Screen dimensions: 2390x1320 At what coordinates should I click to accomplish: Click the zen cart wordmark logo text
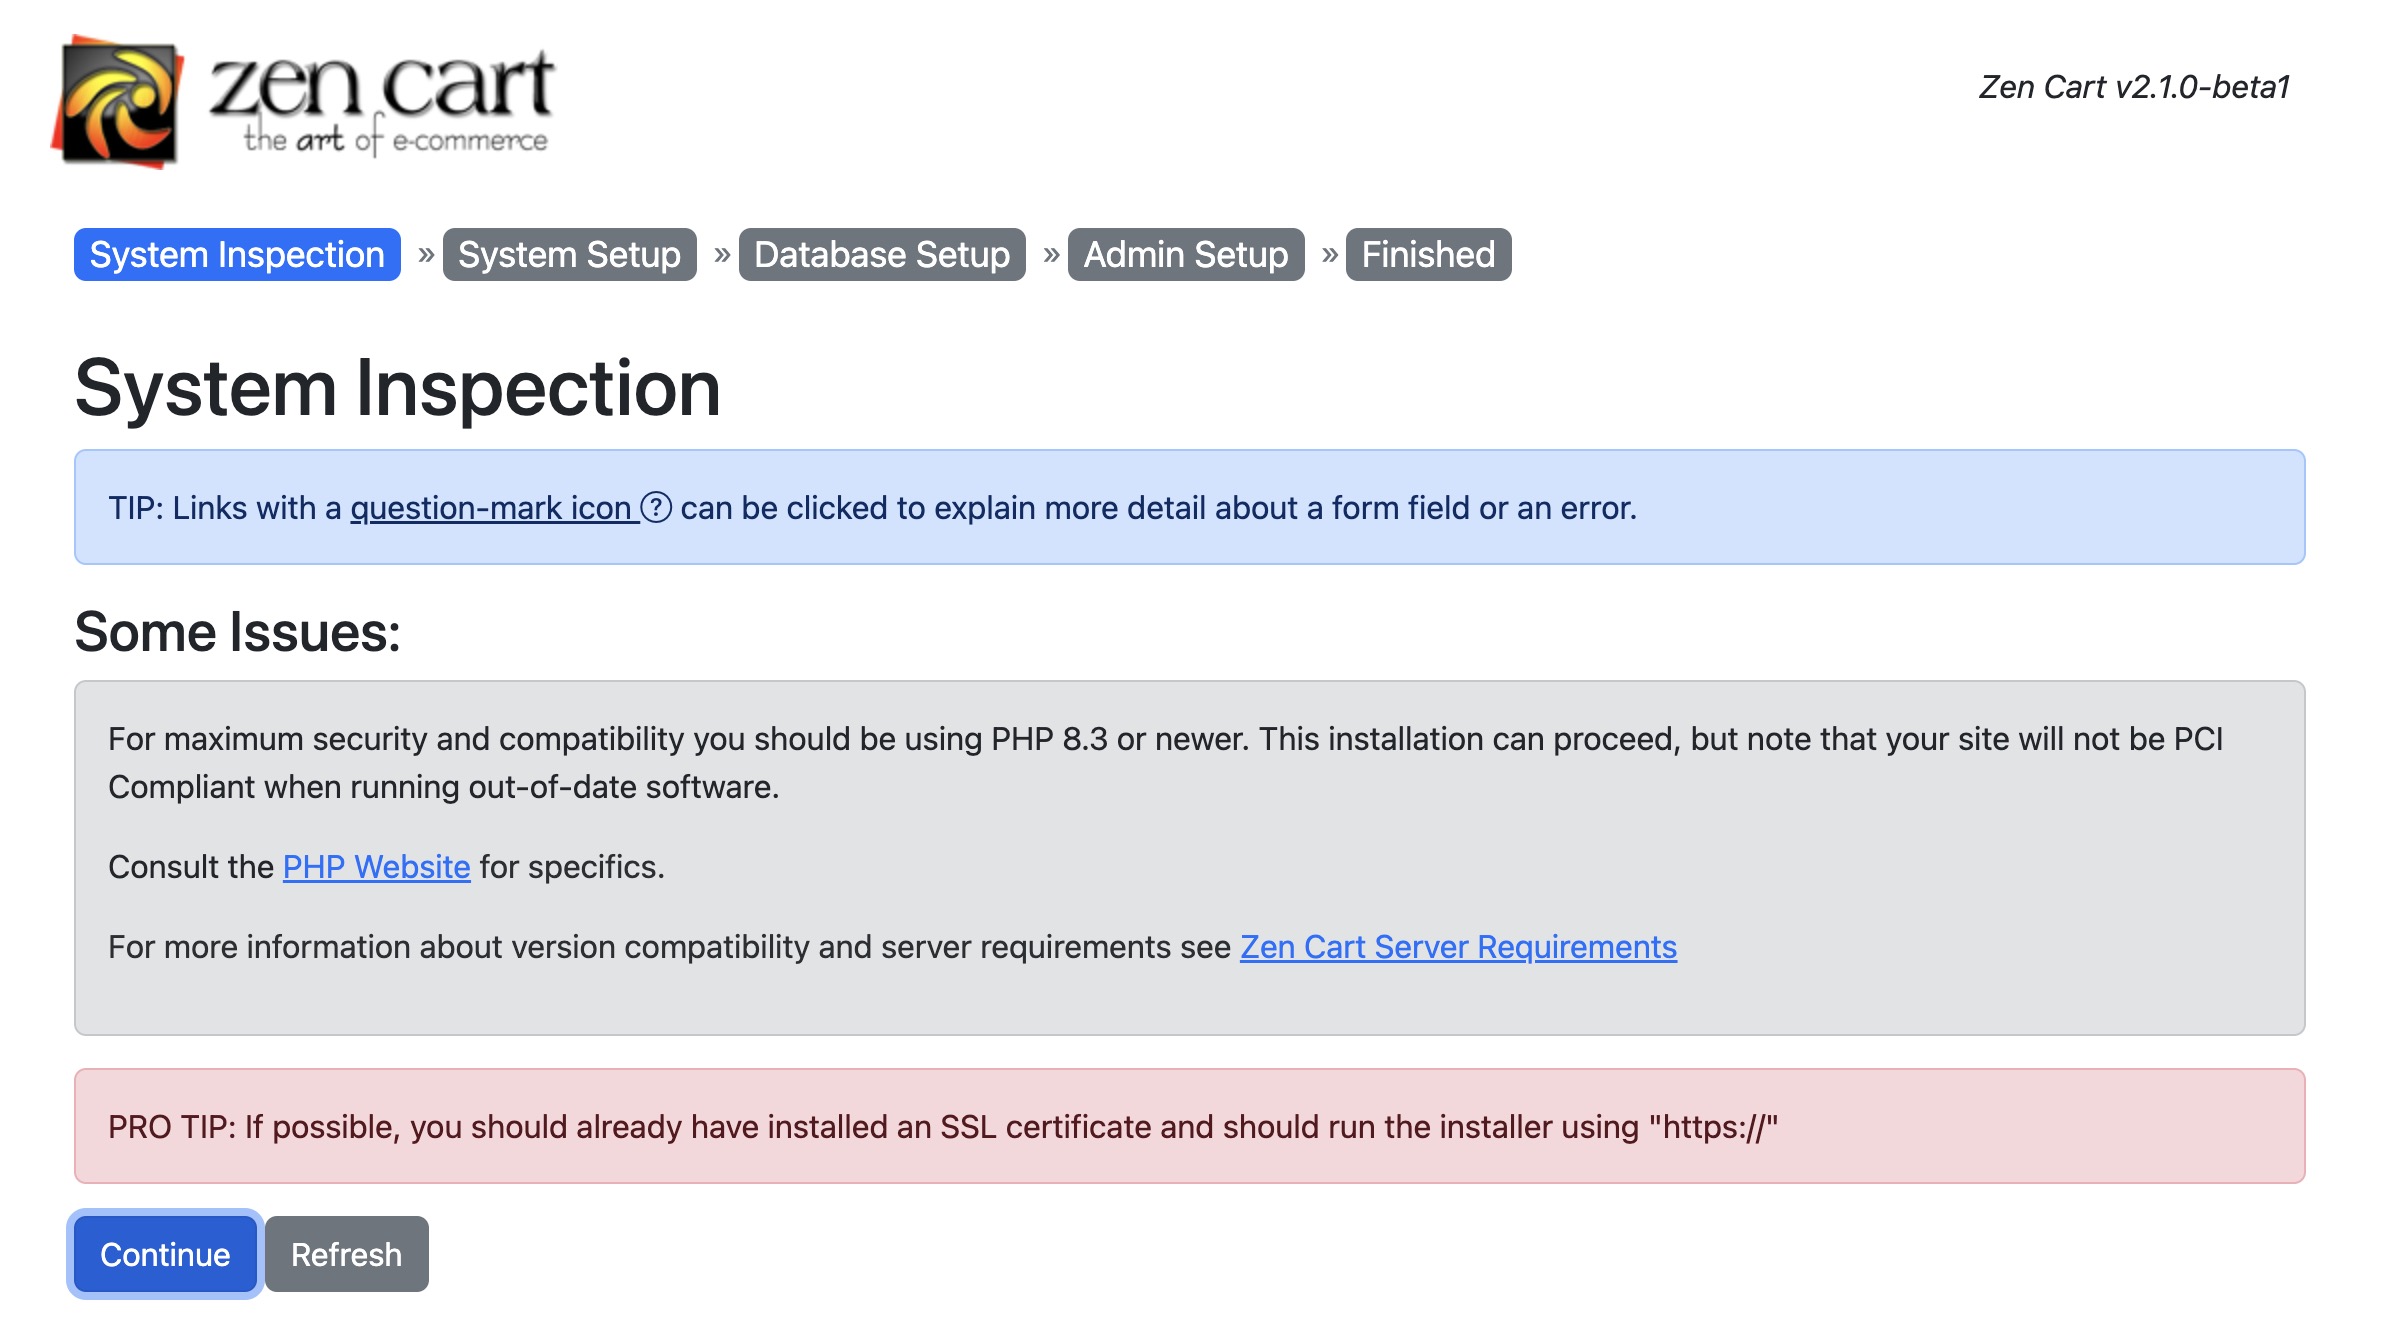coord(381,101)
